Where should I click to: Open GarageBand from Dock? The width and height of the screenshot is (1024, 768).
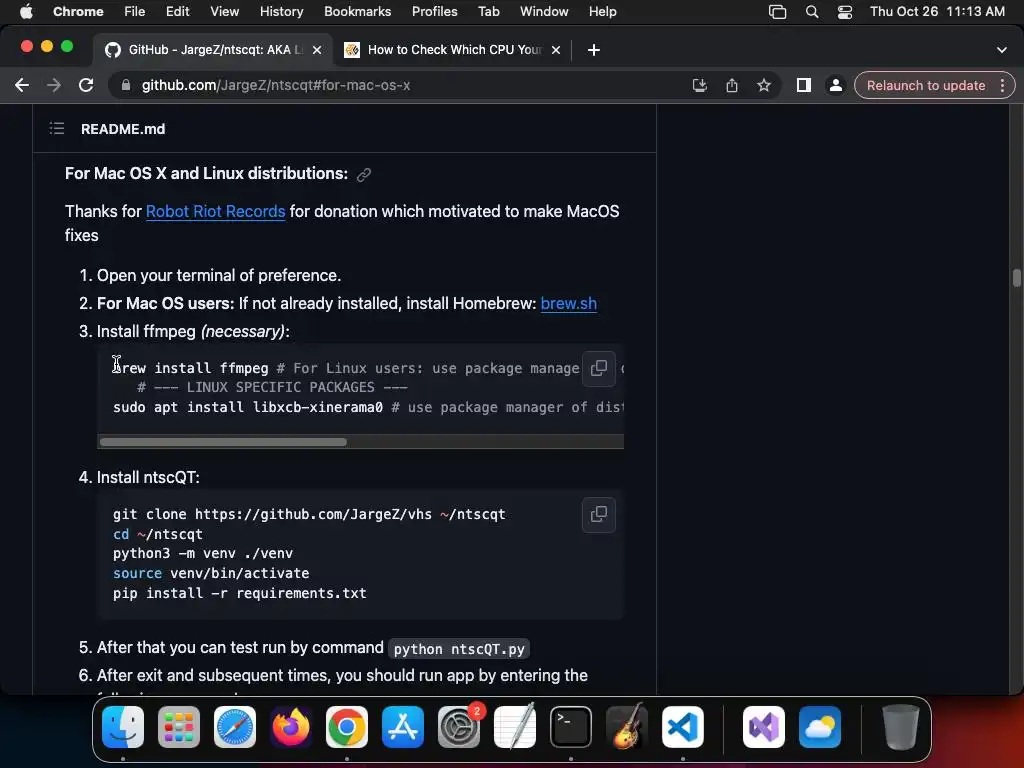point(627,727)
